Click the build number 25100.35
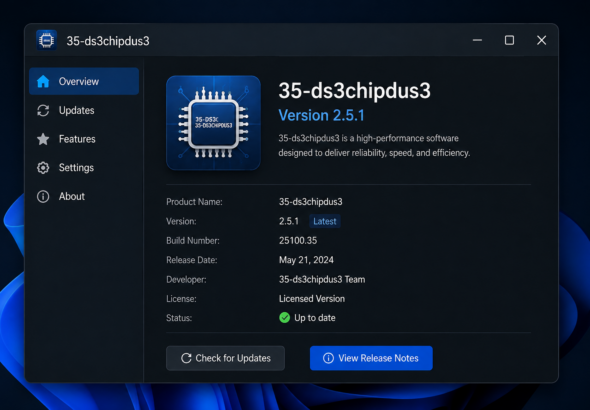 pos(298,240)
